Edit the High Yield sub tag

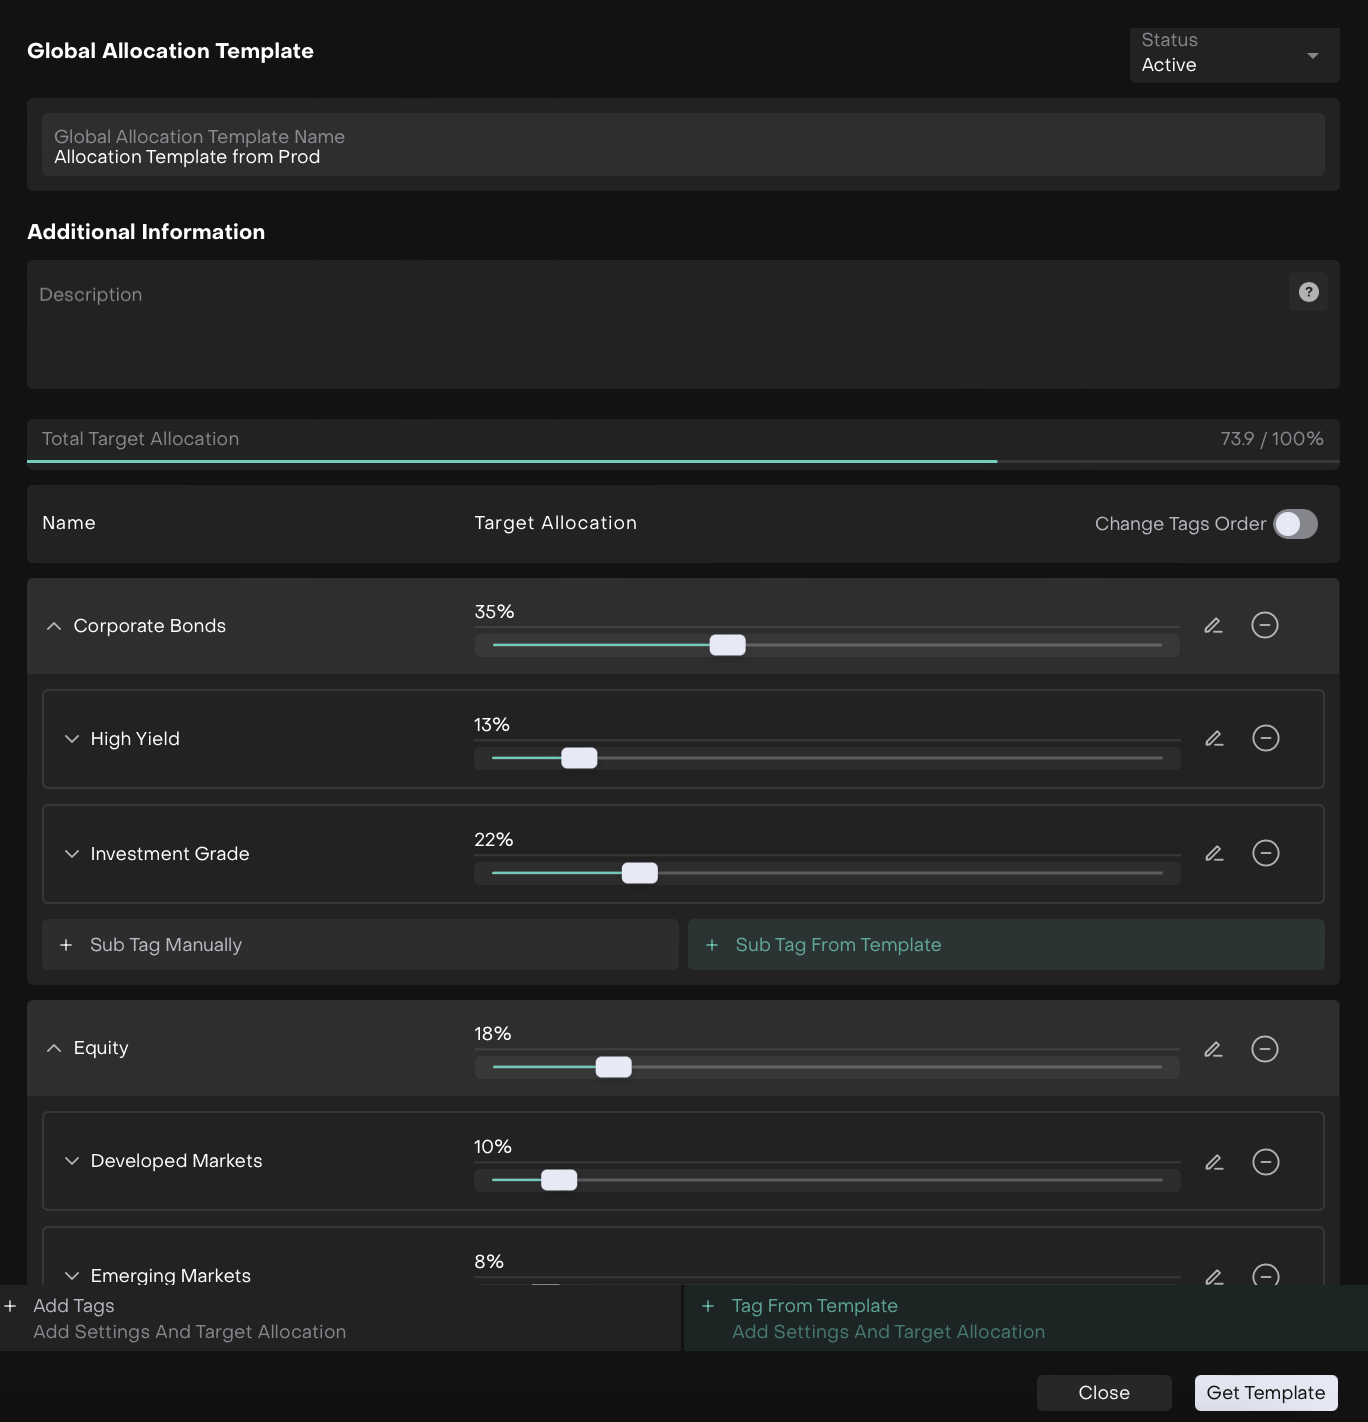pyautogui.click(x=1214, y=739)
